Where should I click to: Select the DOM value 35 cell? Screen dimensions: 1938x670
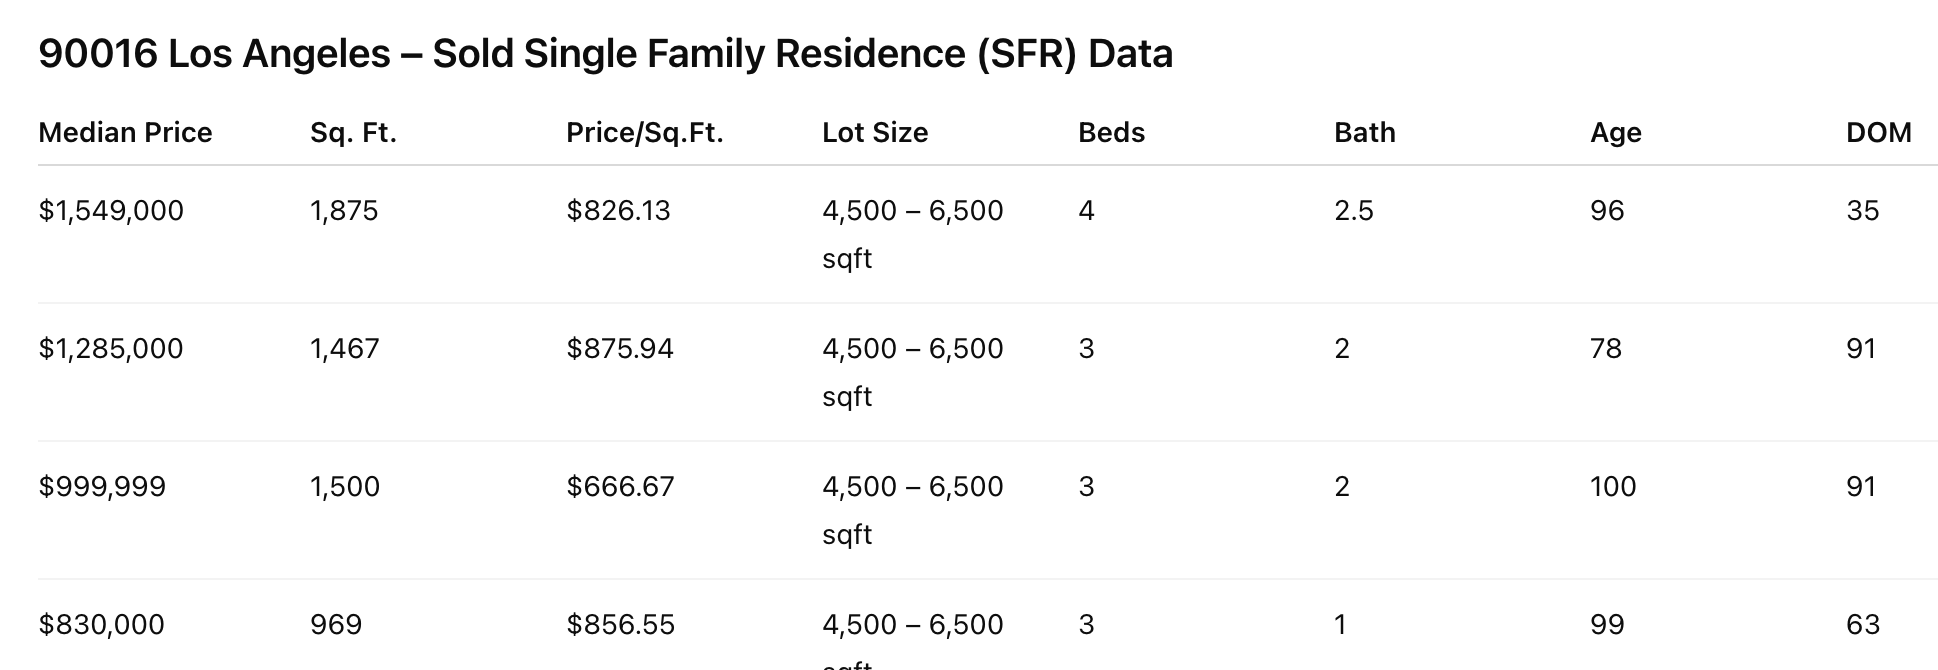(1863, 211)
